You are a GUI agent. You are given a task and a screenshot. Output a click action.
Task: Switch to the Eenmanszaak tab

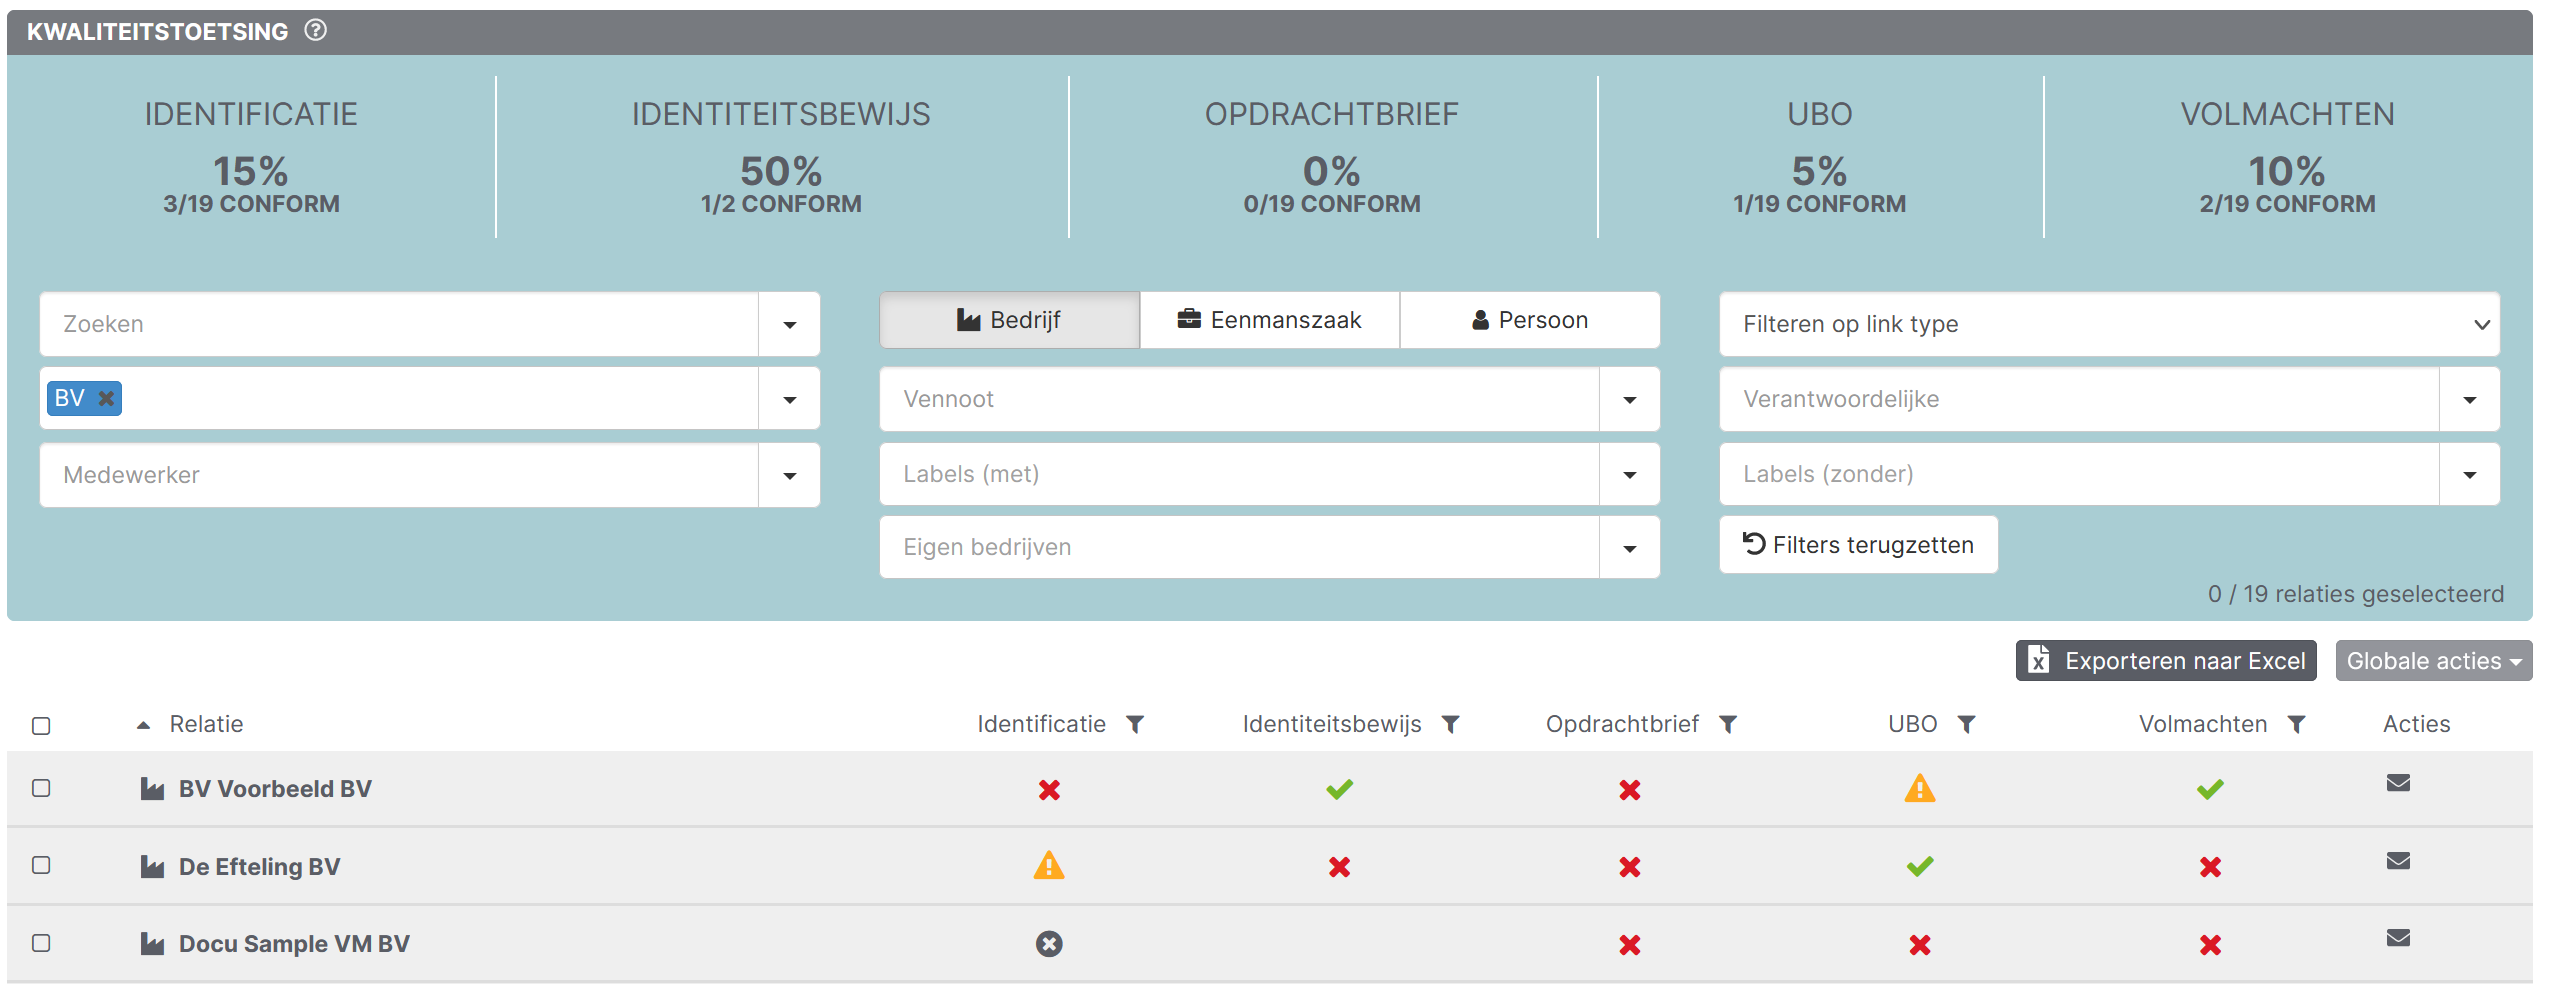pos(1269,320)
